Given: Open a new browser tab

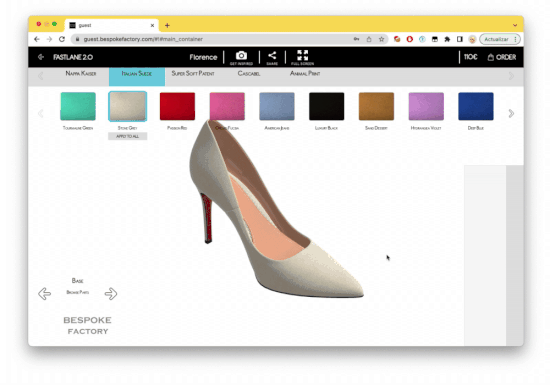Looking at the screenshot, I should click(167, 25).
